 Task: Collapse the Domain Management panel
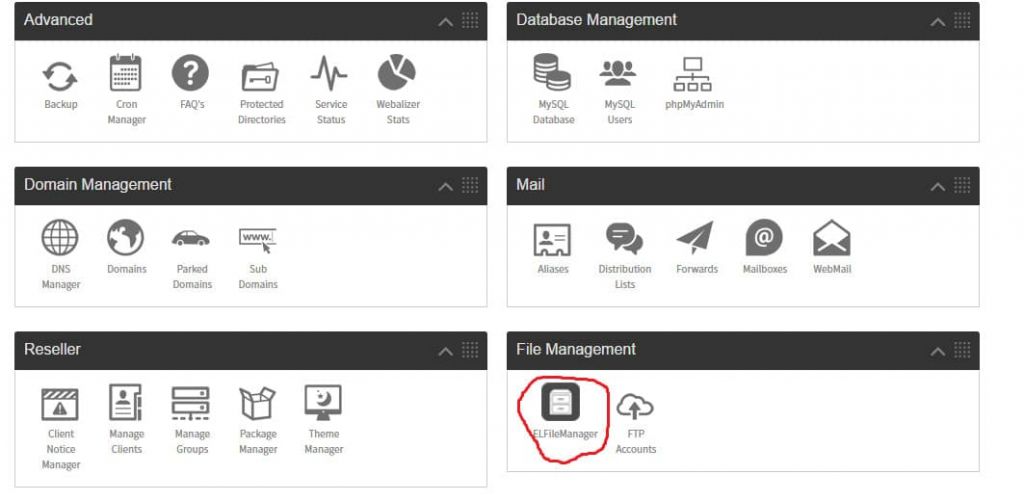click(445, 186)
